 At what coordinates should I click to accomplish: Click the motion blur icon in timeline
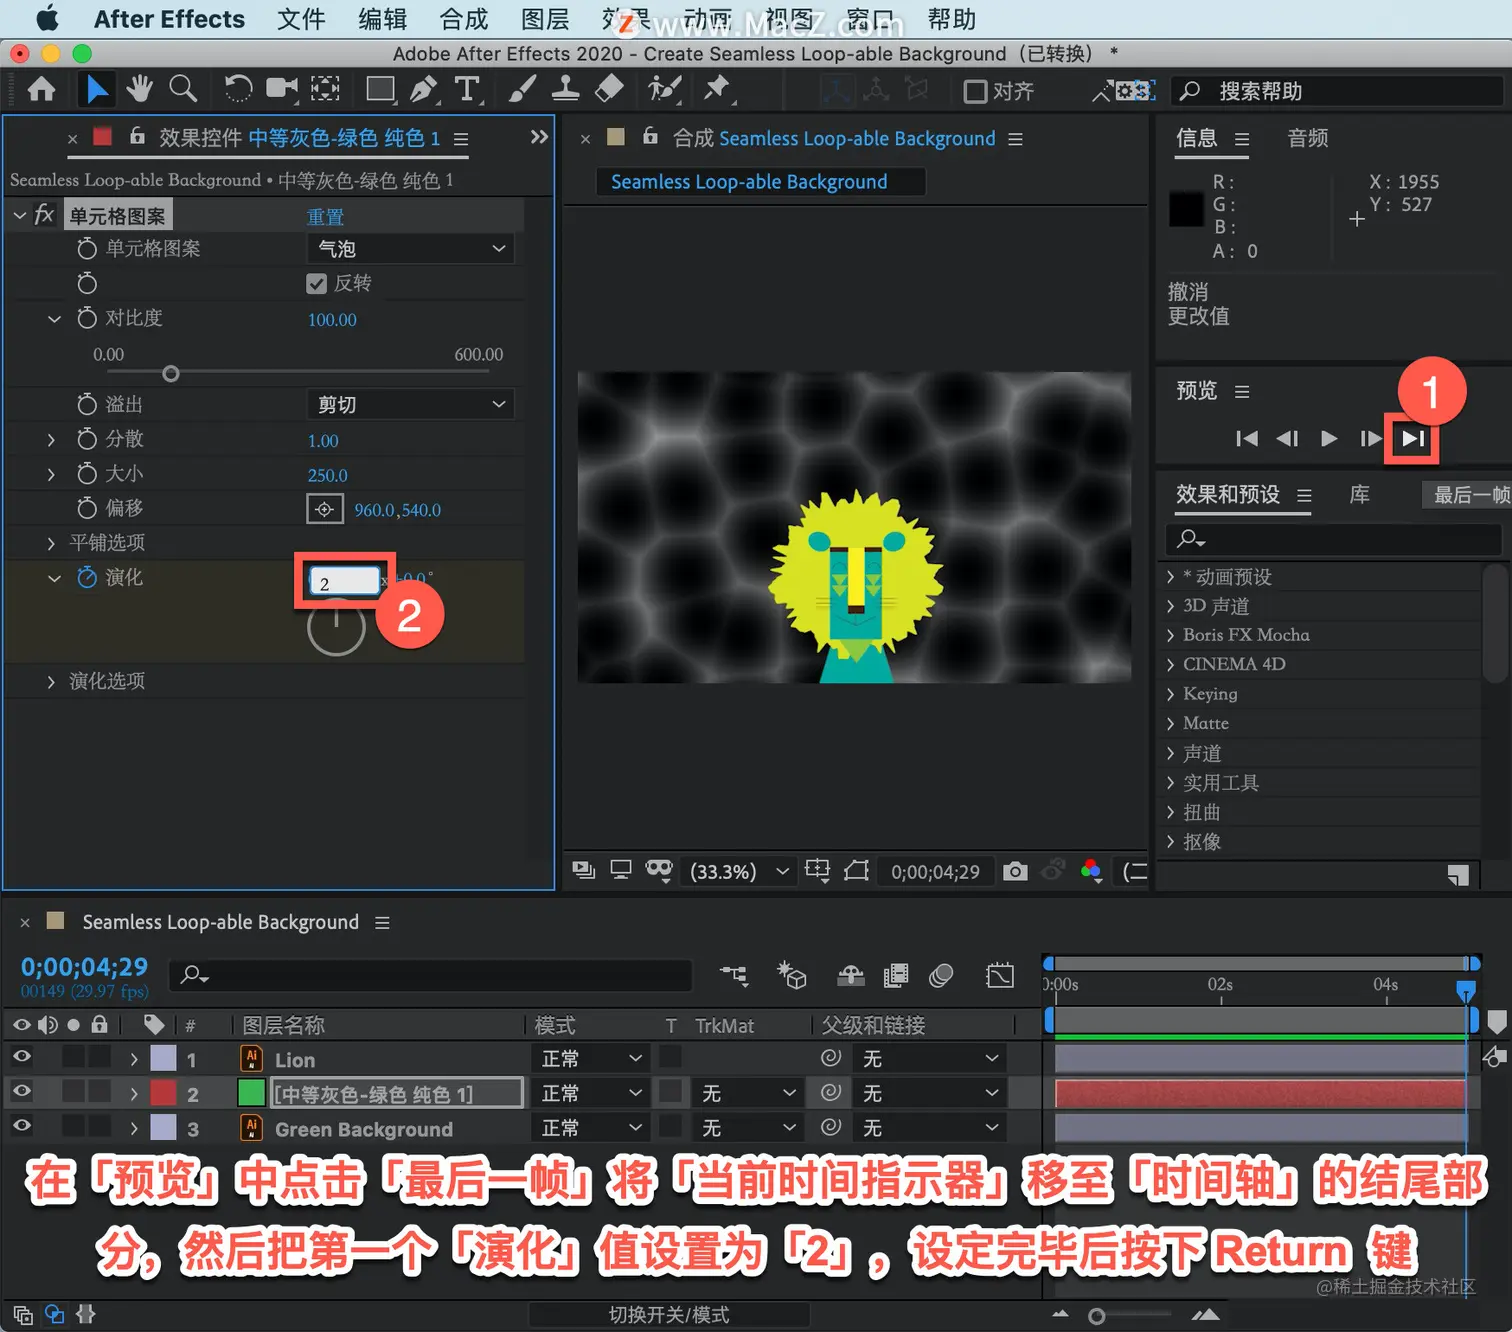941,975
